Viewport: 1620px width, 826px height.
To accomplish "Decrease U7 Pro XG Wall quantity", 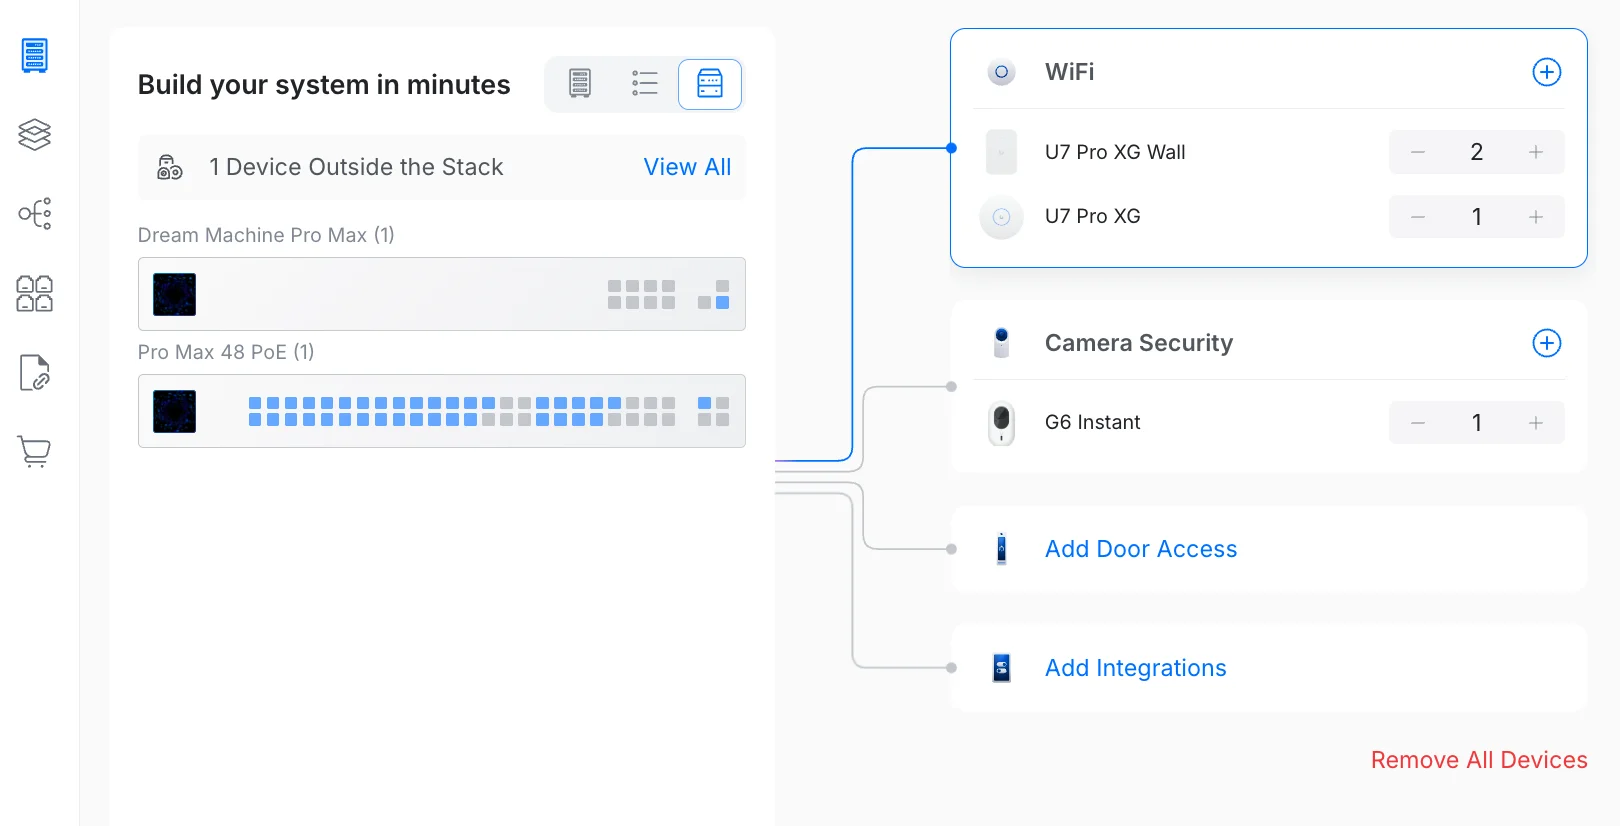I will pyautogui.click(x=1418, y=152).
